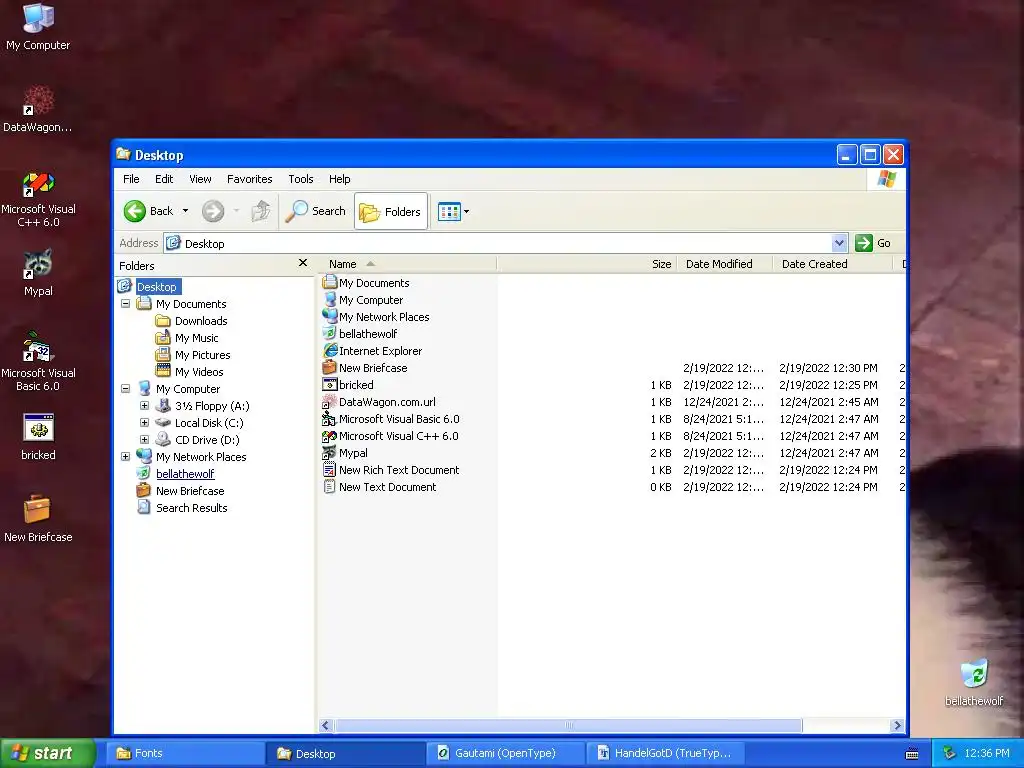Click horizontal scrollbar left arrow
This screenshot has height=768, width=1024.
(326, 725)
